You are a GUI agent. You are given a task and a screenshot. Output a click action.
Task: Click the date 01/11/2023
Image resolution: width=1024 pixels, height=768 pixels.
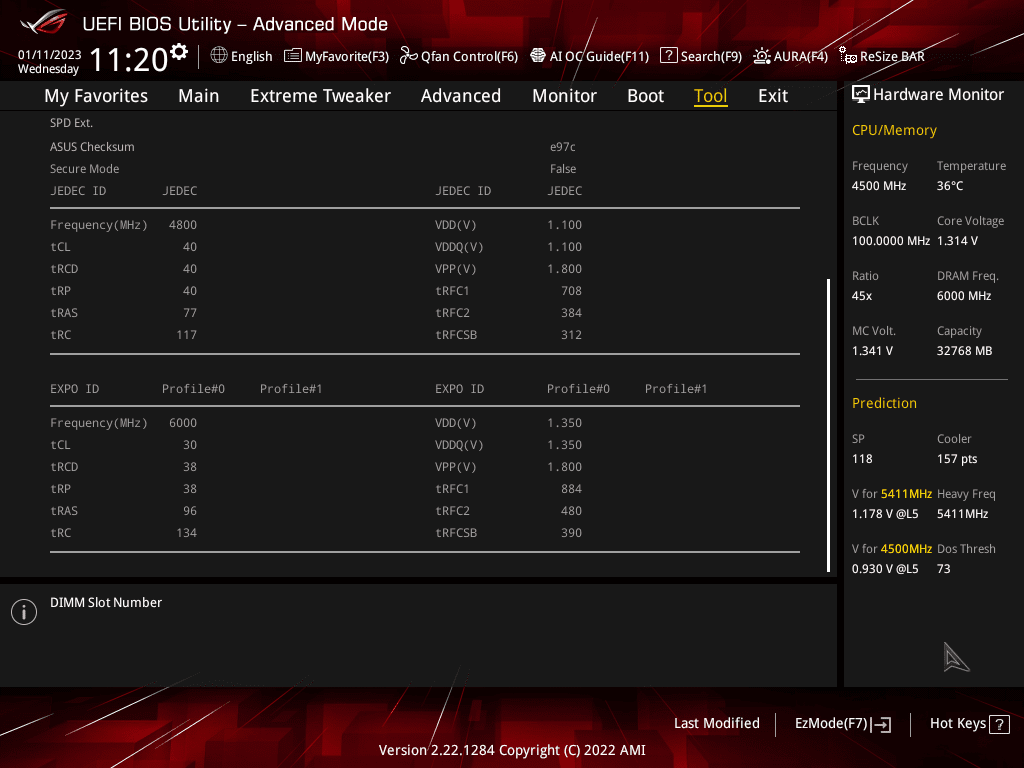point(50,55)
